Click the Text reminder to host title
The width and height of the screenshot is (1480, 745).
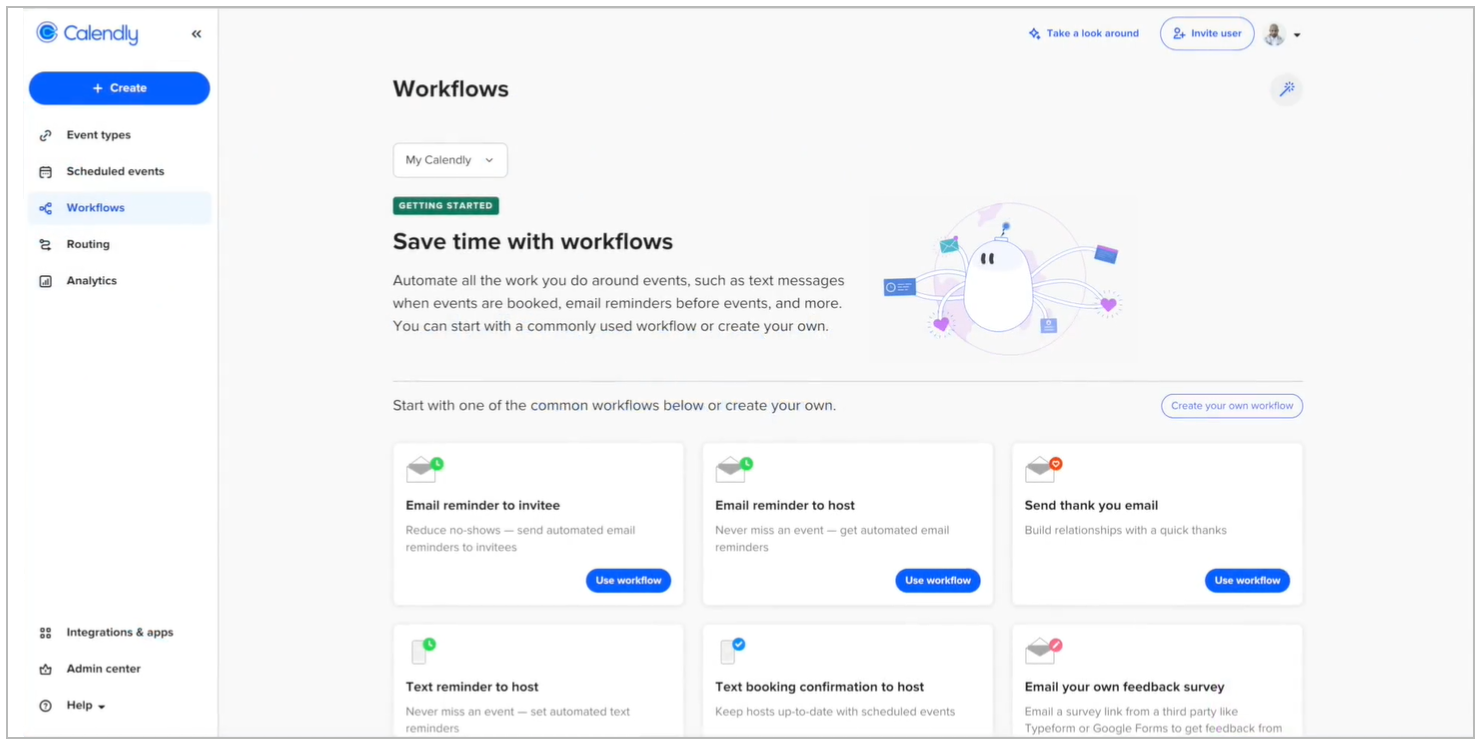(472, 687)
